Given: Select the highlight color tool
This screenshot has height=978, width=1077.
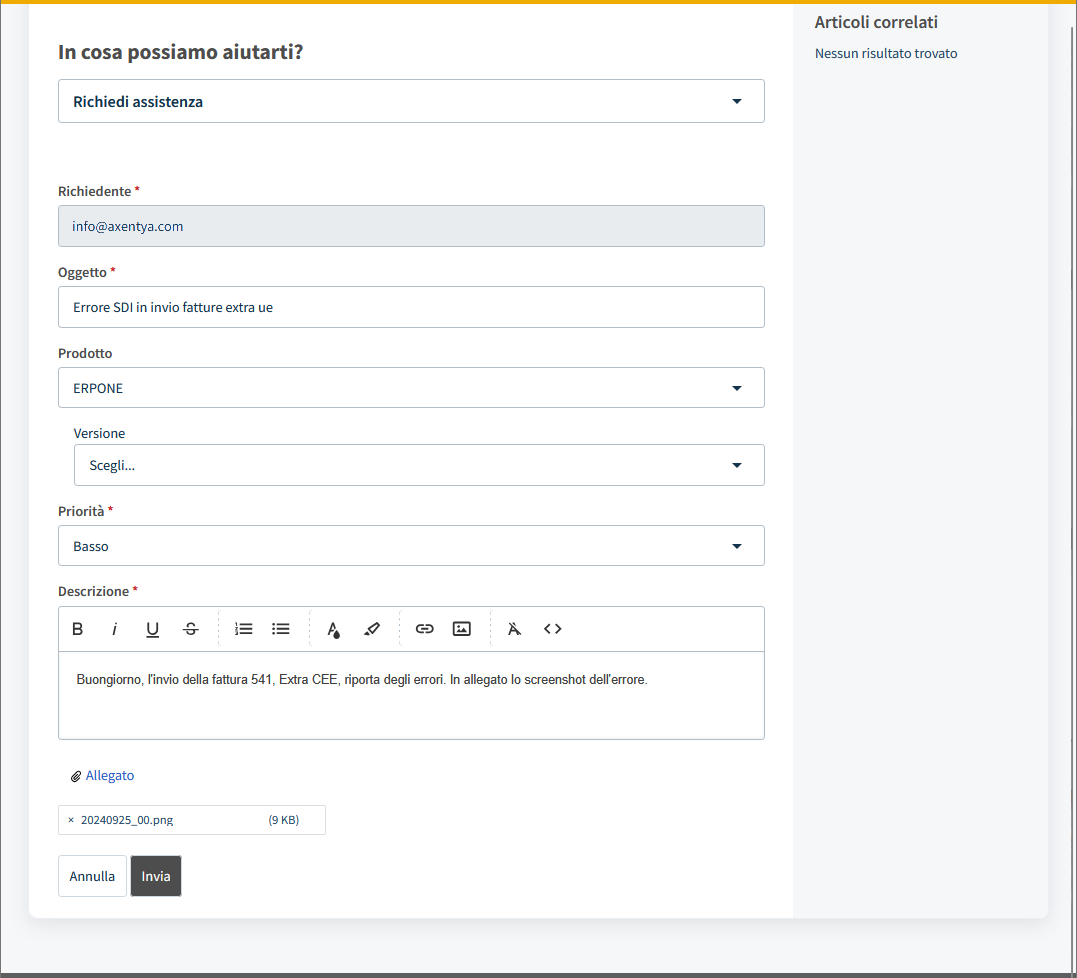Looking at the screenshot, I should (372, 629).
